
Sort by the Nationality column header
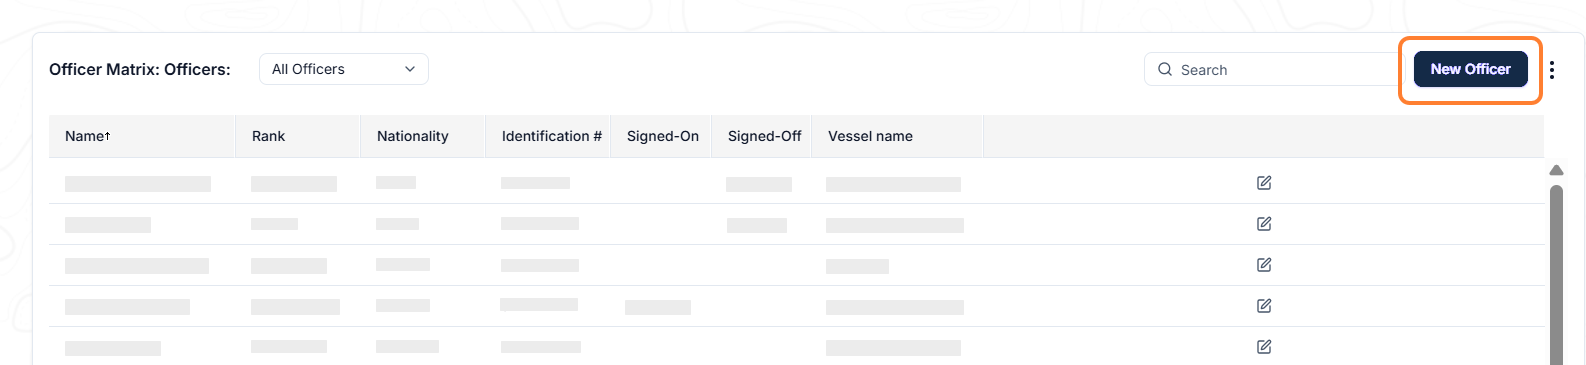tap(412, 136)
